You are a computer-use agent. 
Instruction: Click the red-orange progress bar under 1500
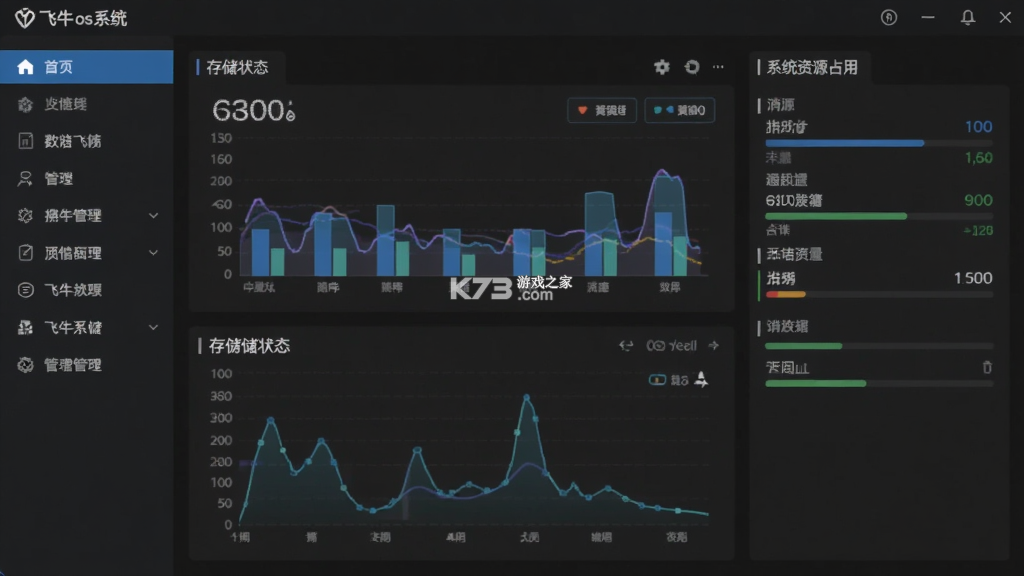pyautogui.click(x=786, y=295)
